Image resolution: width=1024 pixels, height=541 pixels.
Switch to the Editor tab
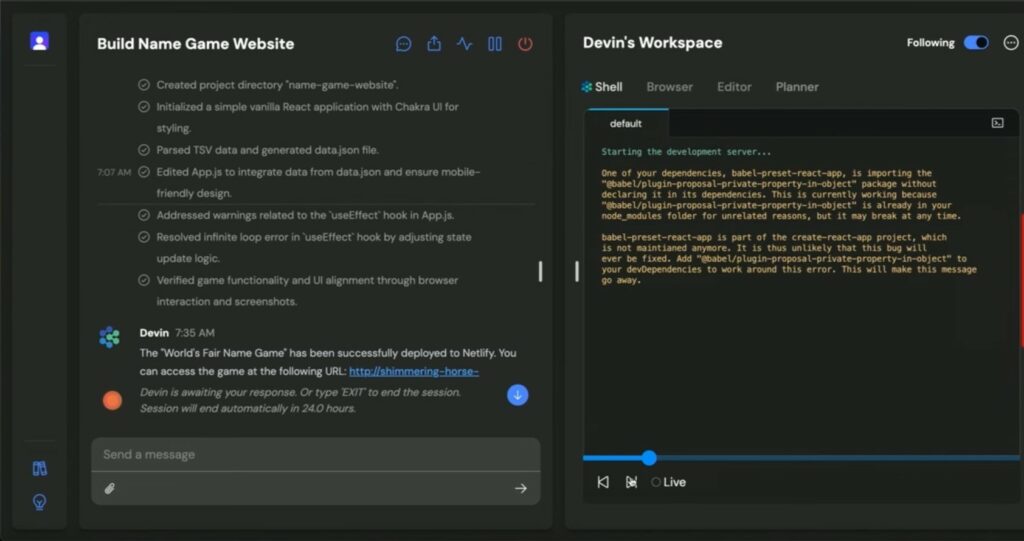click(734, 87)
